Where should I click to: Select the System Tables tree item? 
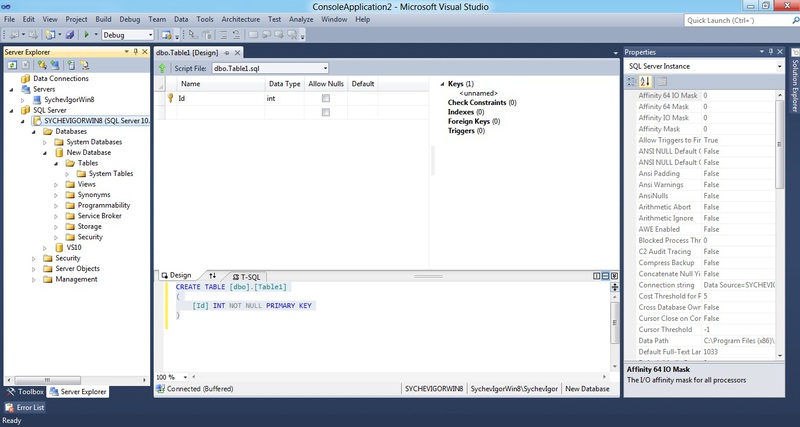point(111,174)
